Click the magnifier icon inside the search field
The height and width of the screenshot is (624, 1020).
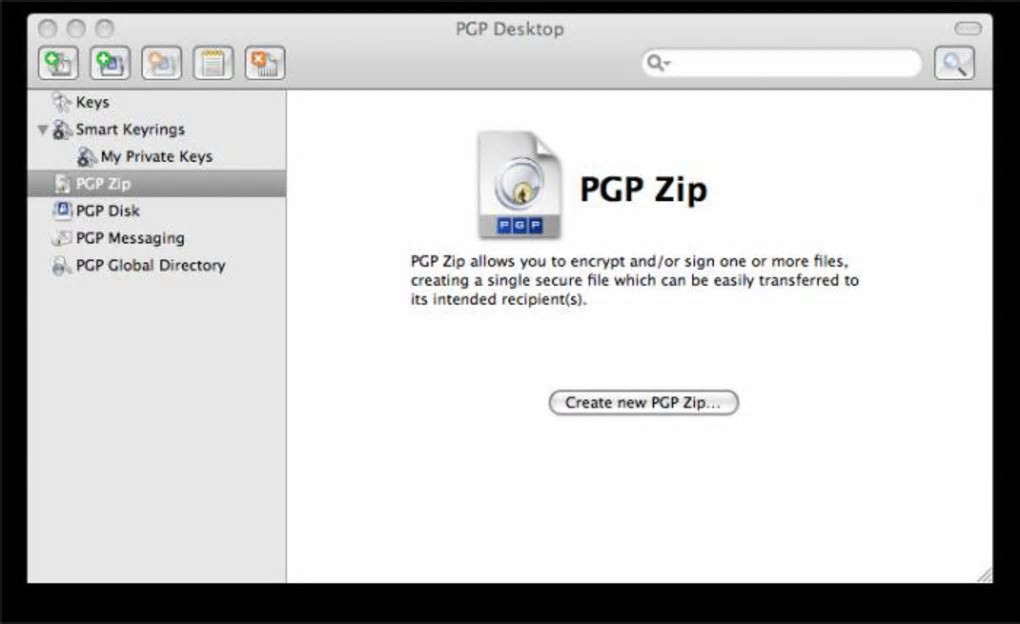(x=656, y=63)
